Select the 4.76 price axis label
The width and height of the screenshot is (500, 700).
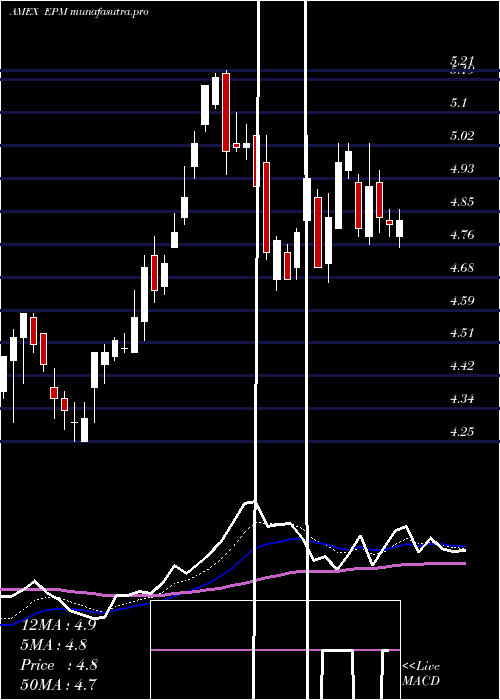pos(462,235)
